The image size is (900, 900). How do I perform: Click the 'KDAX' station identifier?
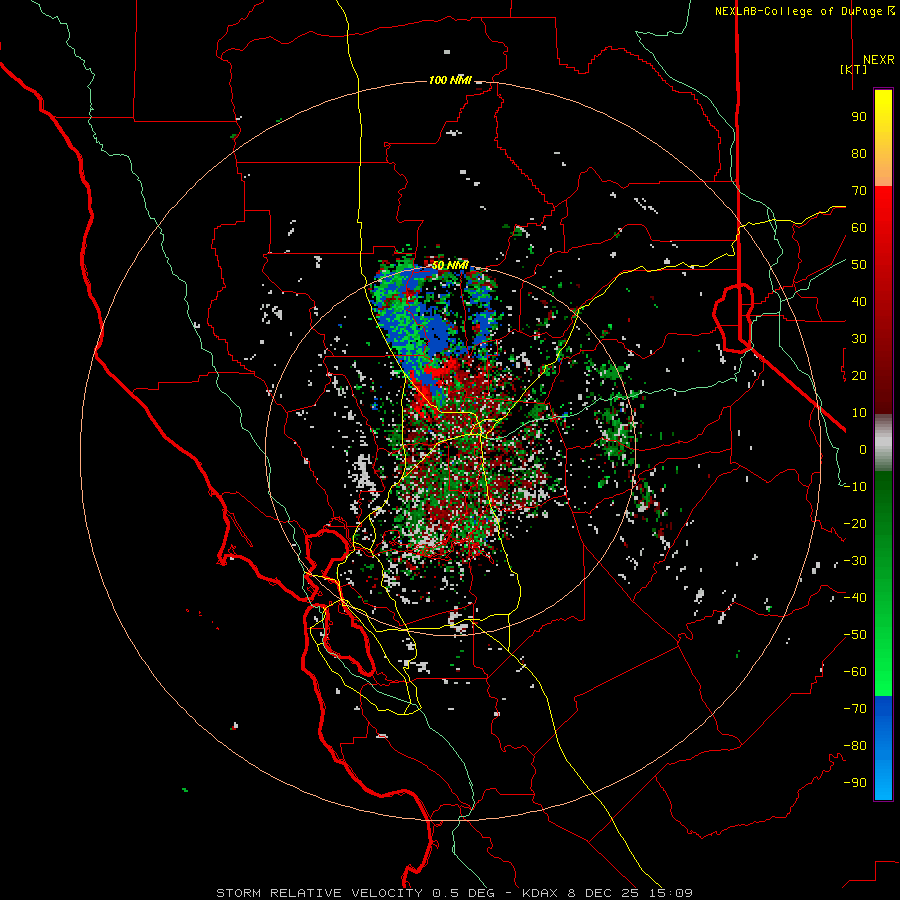(540, 893)
